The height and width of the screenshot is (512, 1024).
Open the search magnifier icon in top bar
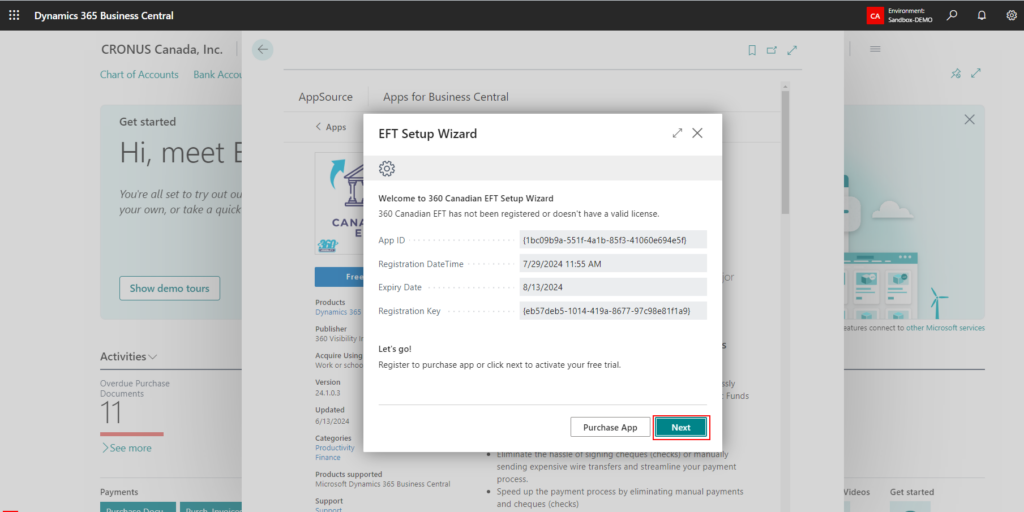coord(952,15)
